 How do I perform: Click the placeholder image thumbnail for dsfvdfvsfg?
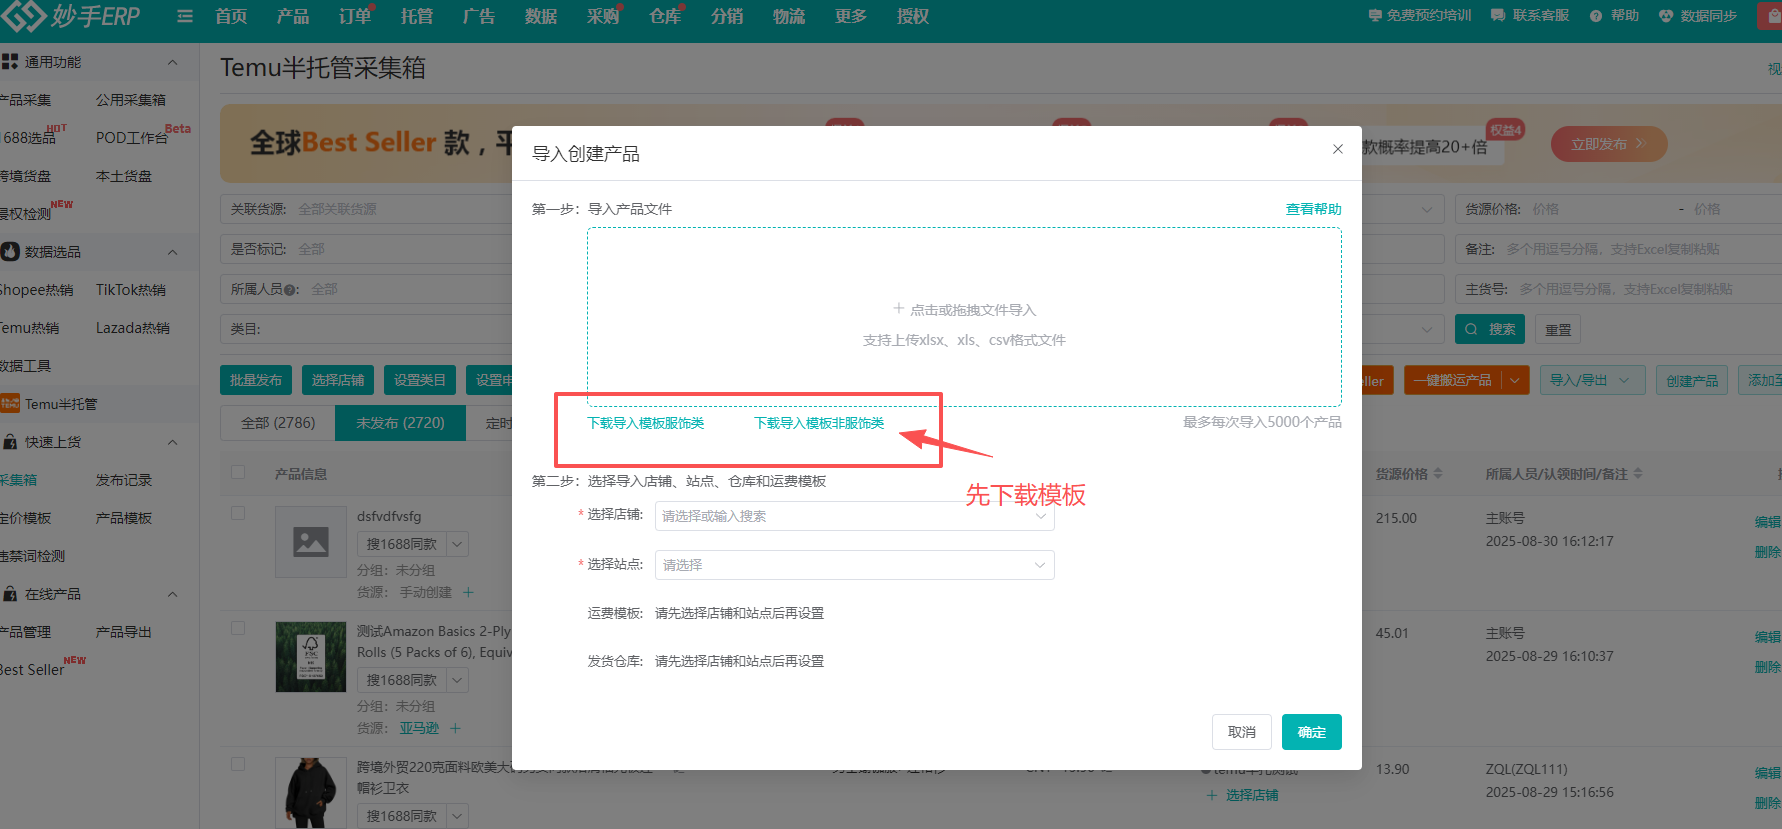click(311, 541)
